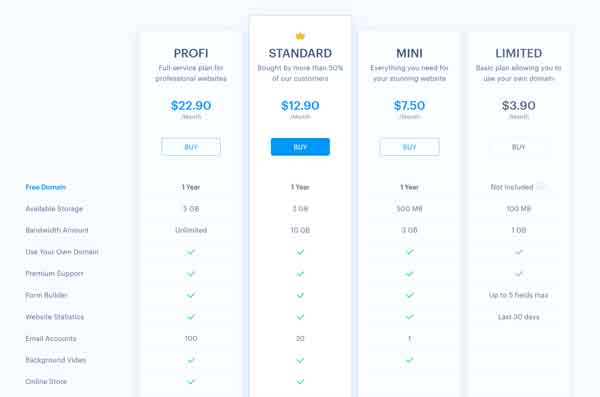The width and height of the screenshot is (600, 397).
Task: Open the Free Domain feature link
Action: tap(46, 187)
